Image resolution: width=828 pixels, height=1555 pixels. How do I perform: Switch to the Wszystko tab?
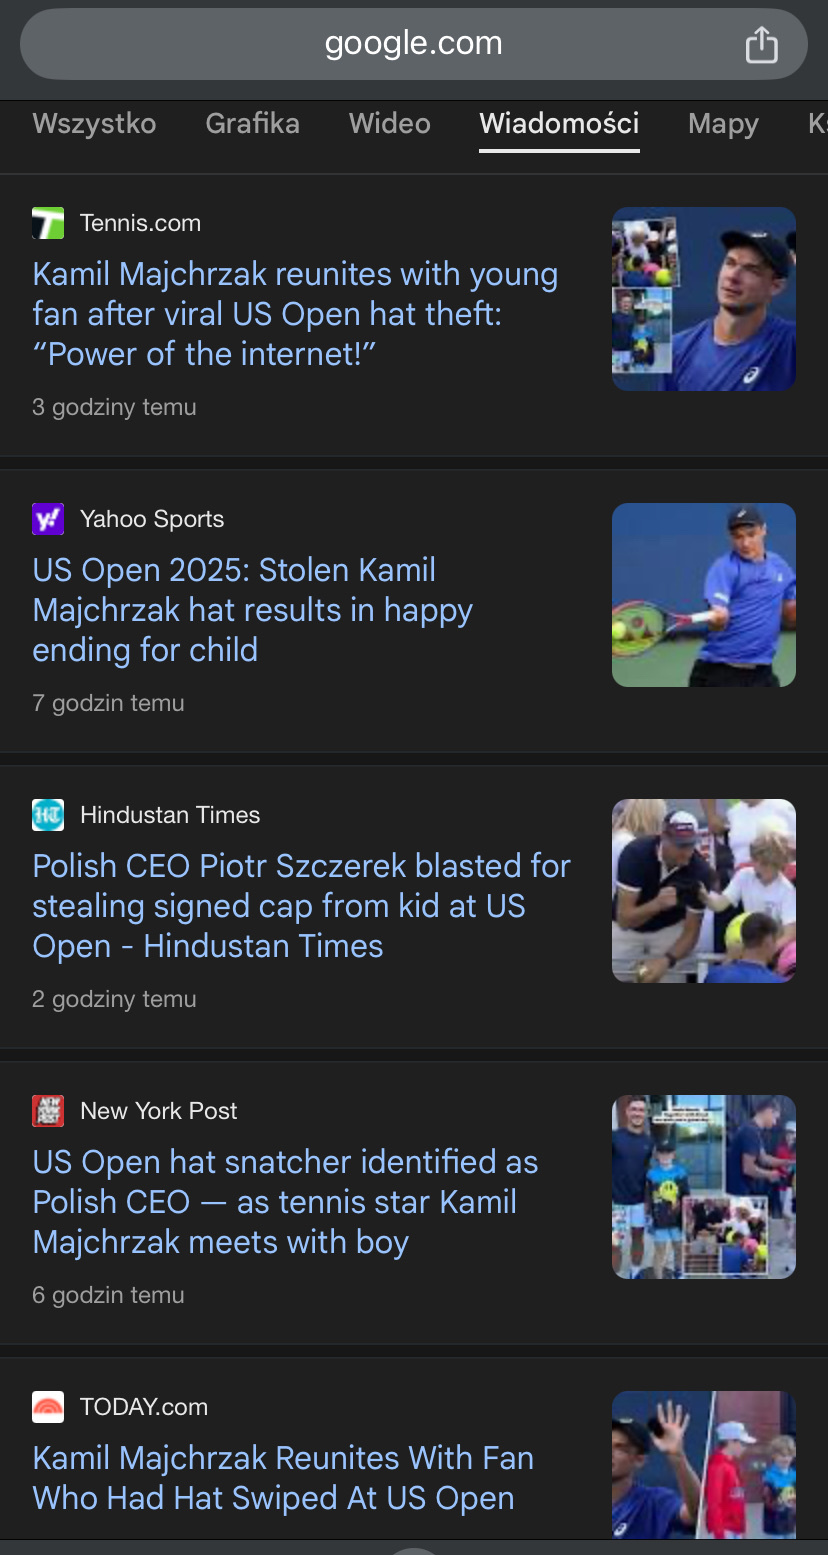click(x=94, y=124)
